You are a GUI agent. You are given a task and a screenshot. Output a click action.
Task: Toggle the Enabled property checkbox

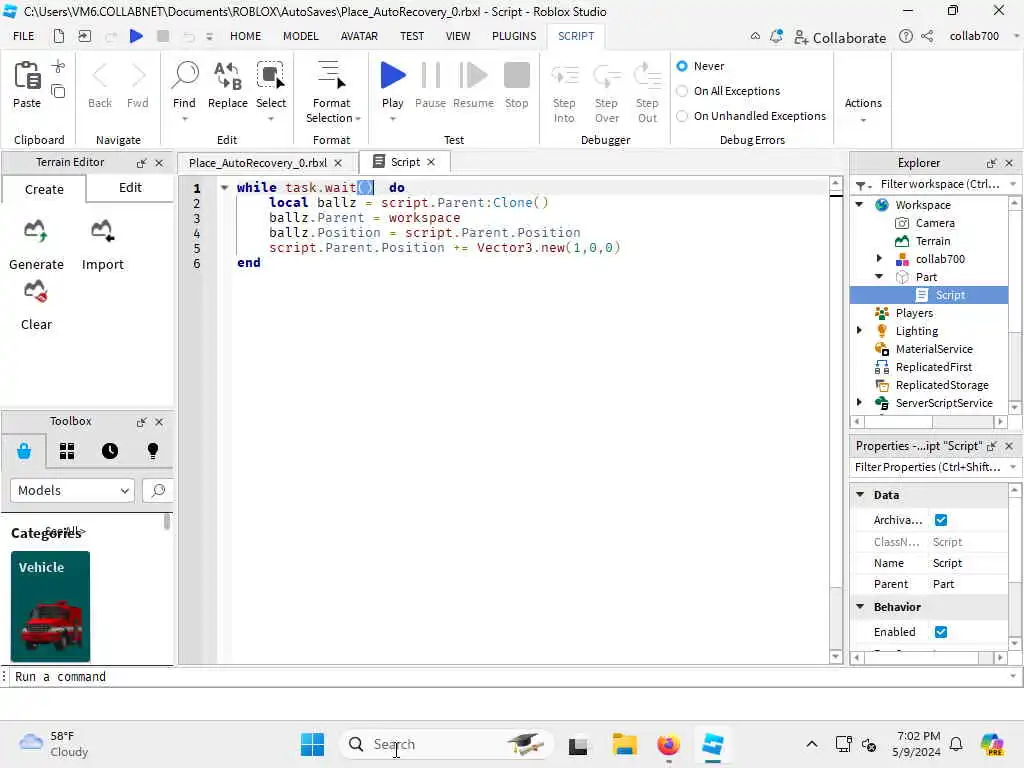click(x=941, y=632)
